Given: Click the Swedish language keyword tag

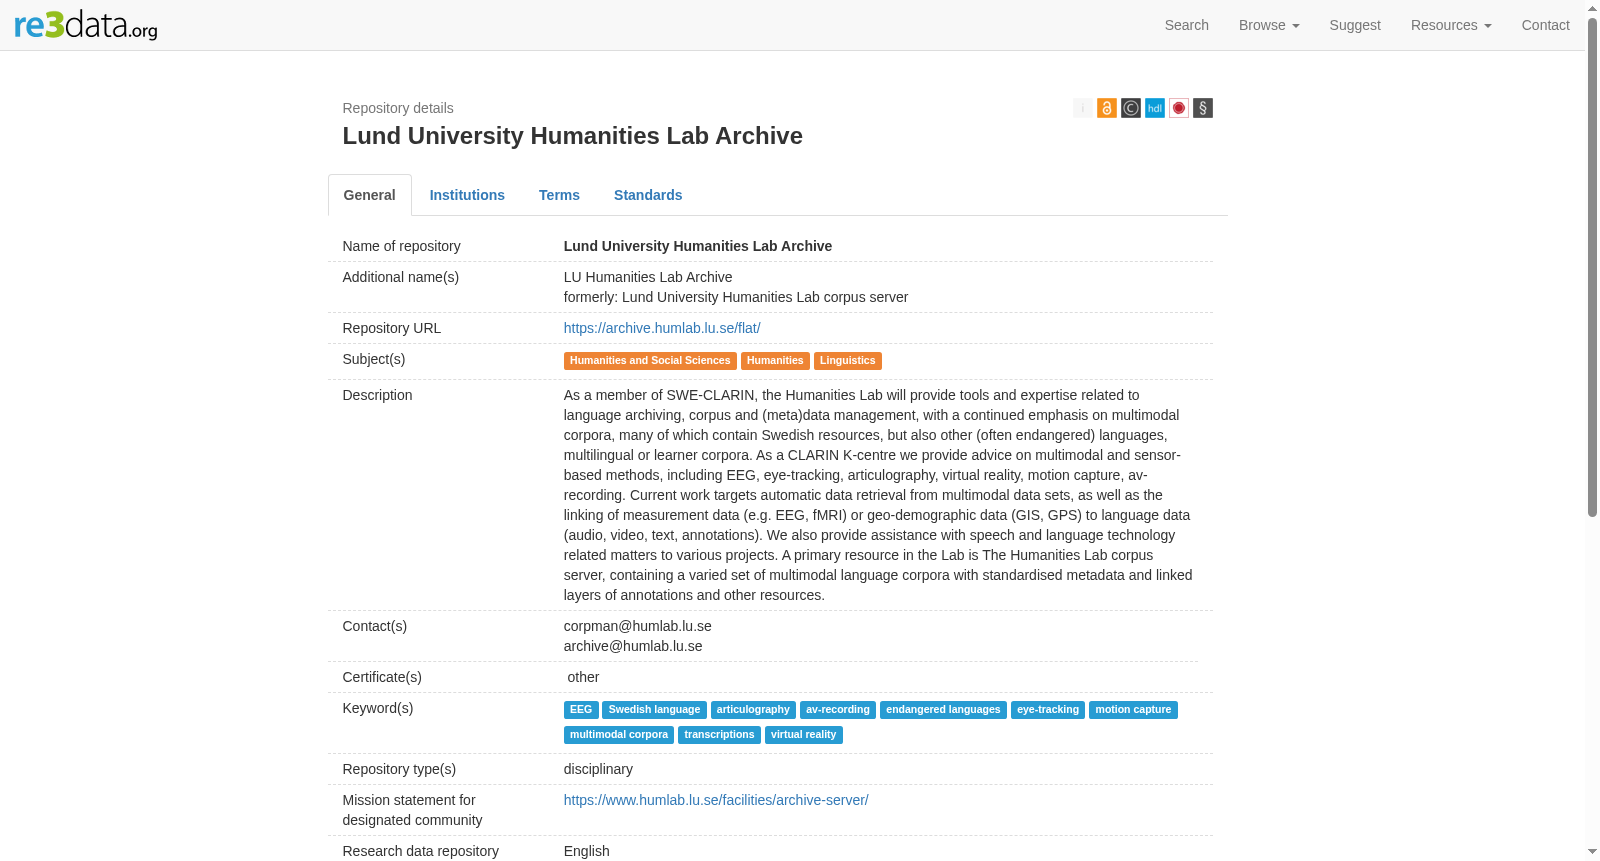Looking at the screenshot, I should (655, 710).
